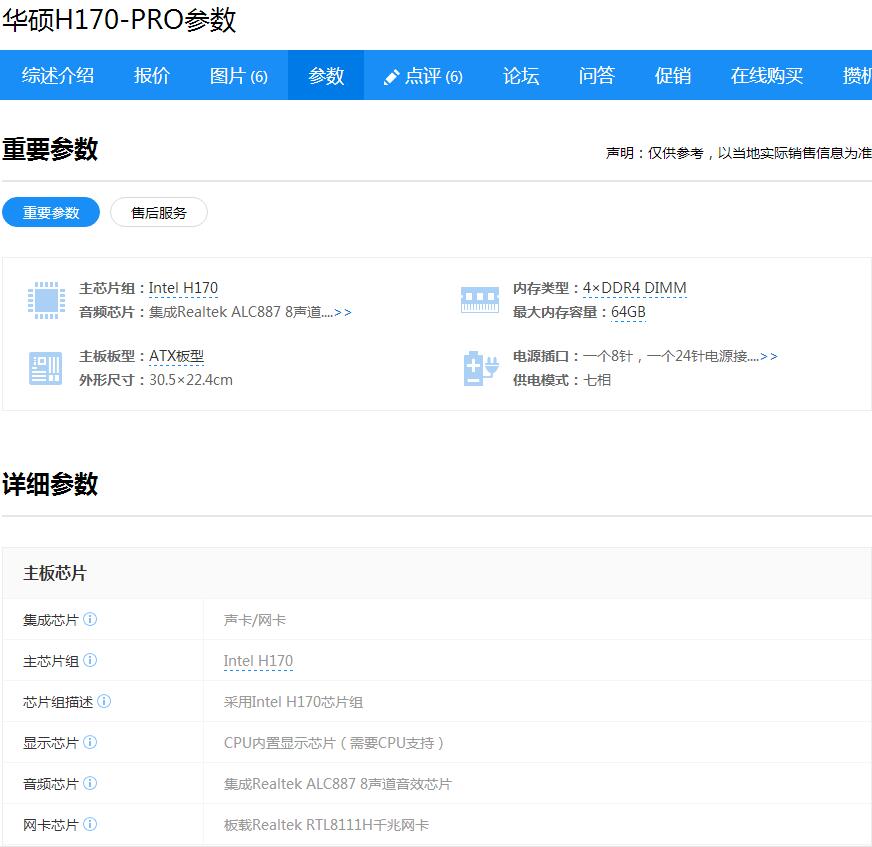872x847 pixels.
Task: Click info icon next to 主芯片组
Action: (x=90, y=660)
